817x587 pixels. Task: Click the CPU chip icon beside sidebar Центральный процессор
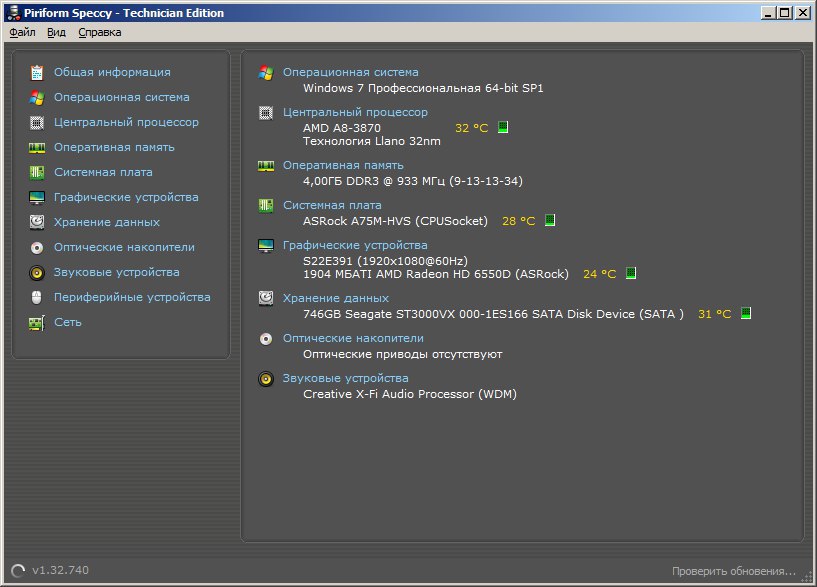click(x=36, y=122)
